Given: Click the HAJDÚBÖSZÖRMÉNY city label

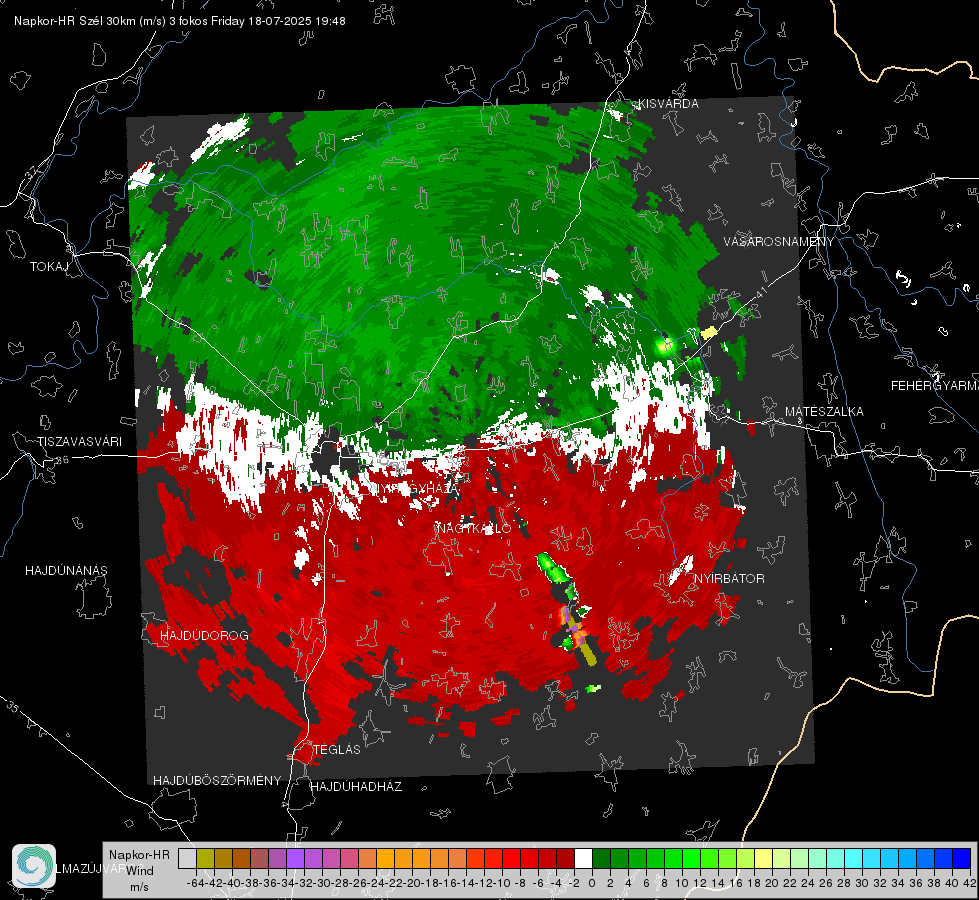Looking at the screenshot, I should point(217,781).
